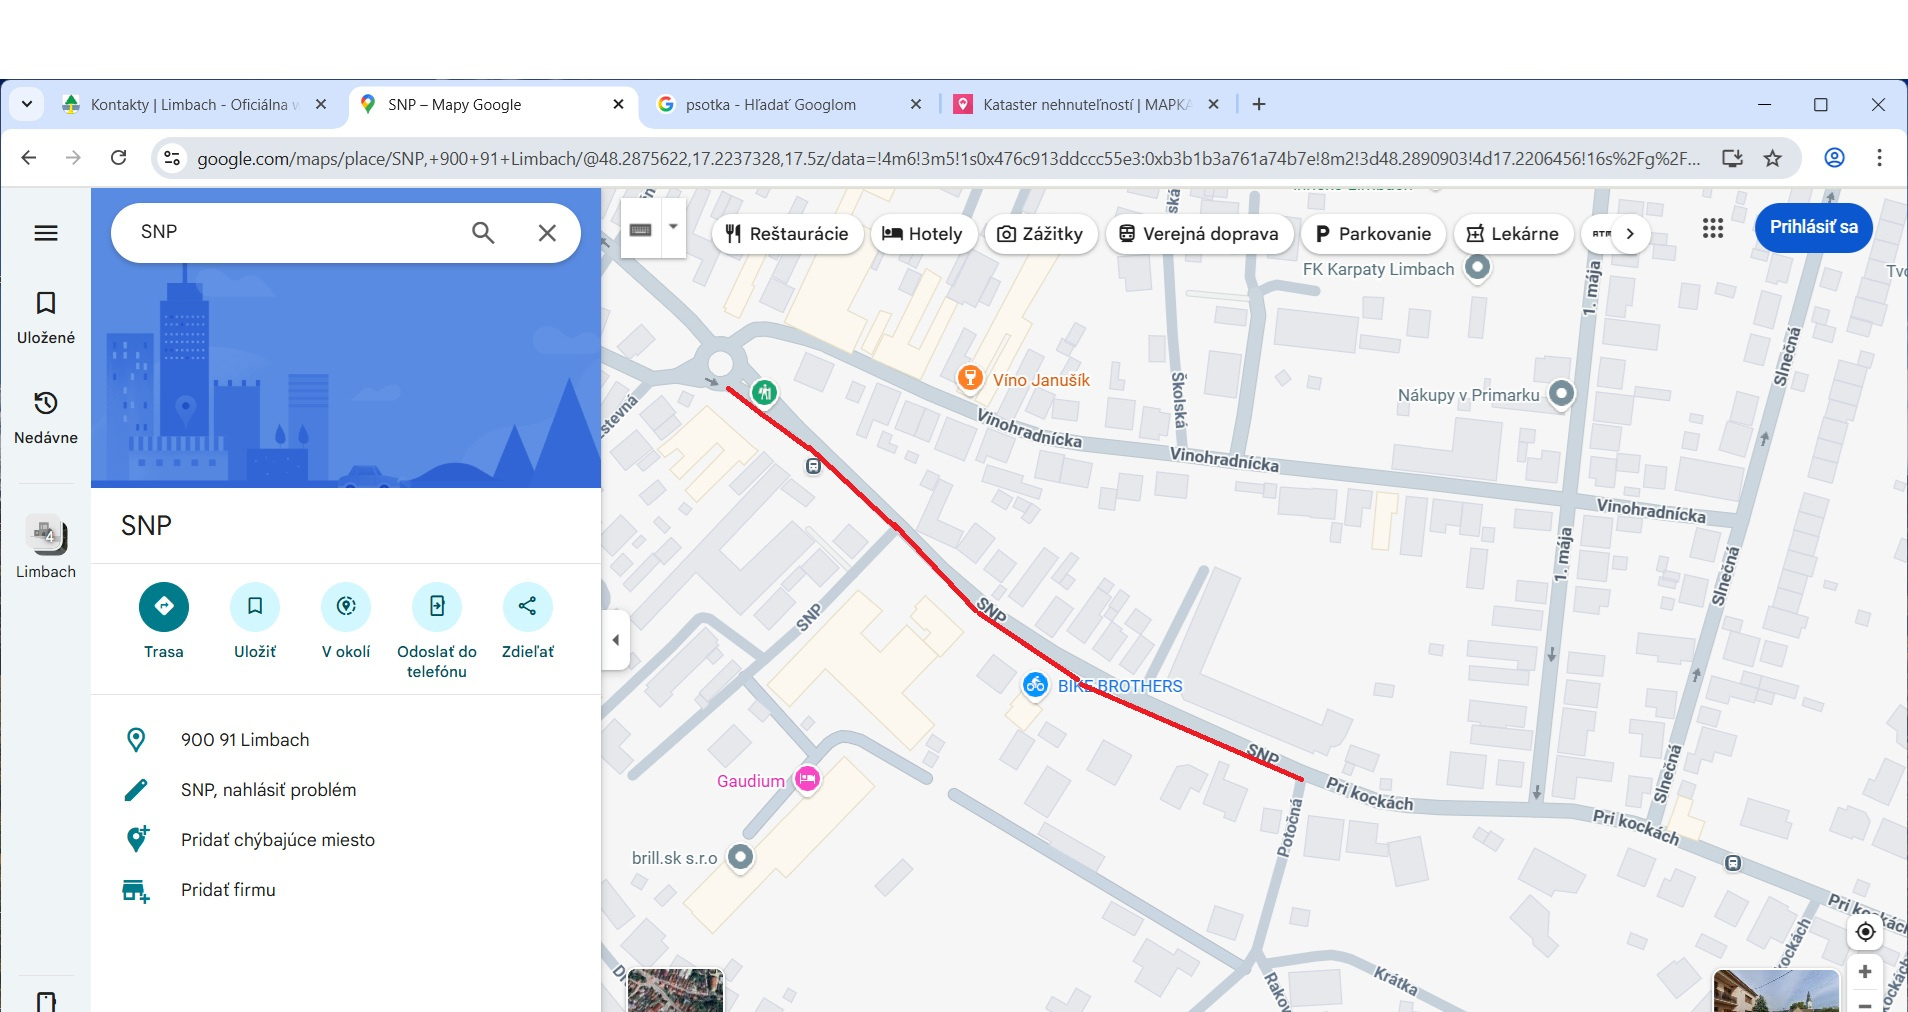Open the Google apps grid

pyautogui.click(x=1712, y=229)
